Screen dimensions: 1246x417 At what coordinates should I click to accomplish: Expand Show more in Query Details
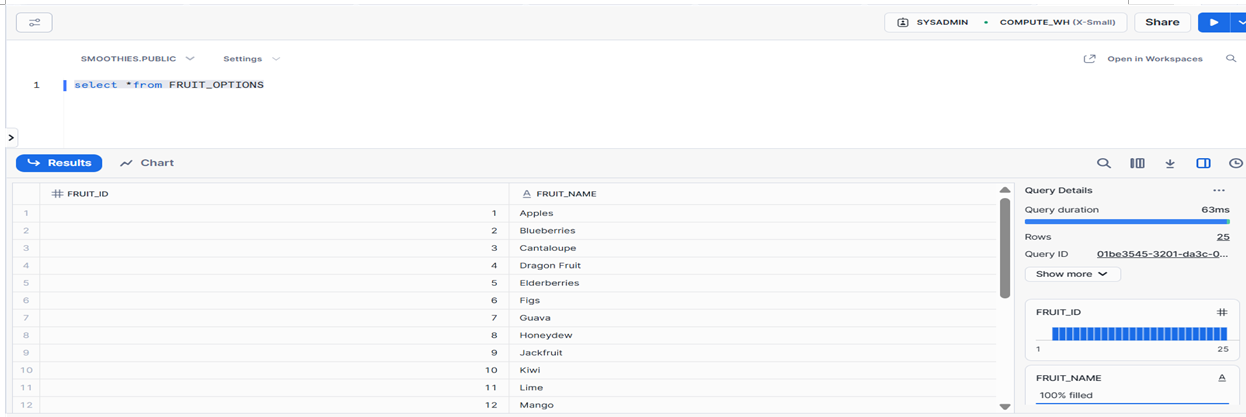pos(1072,274)
